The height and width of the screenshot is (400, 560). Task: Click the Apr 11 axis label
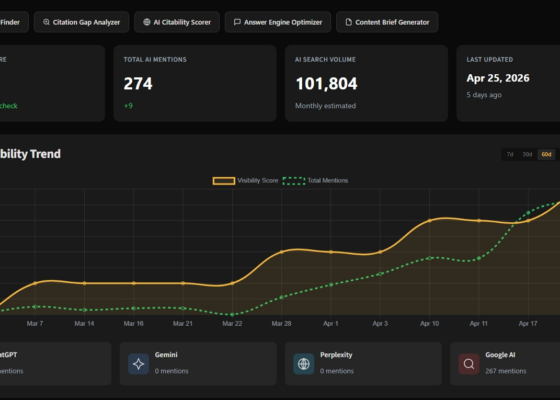click(479, 324)
